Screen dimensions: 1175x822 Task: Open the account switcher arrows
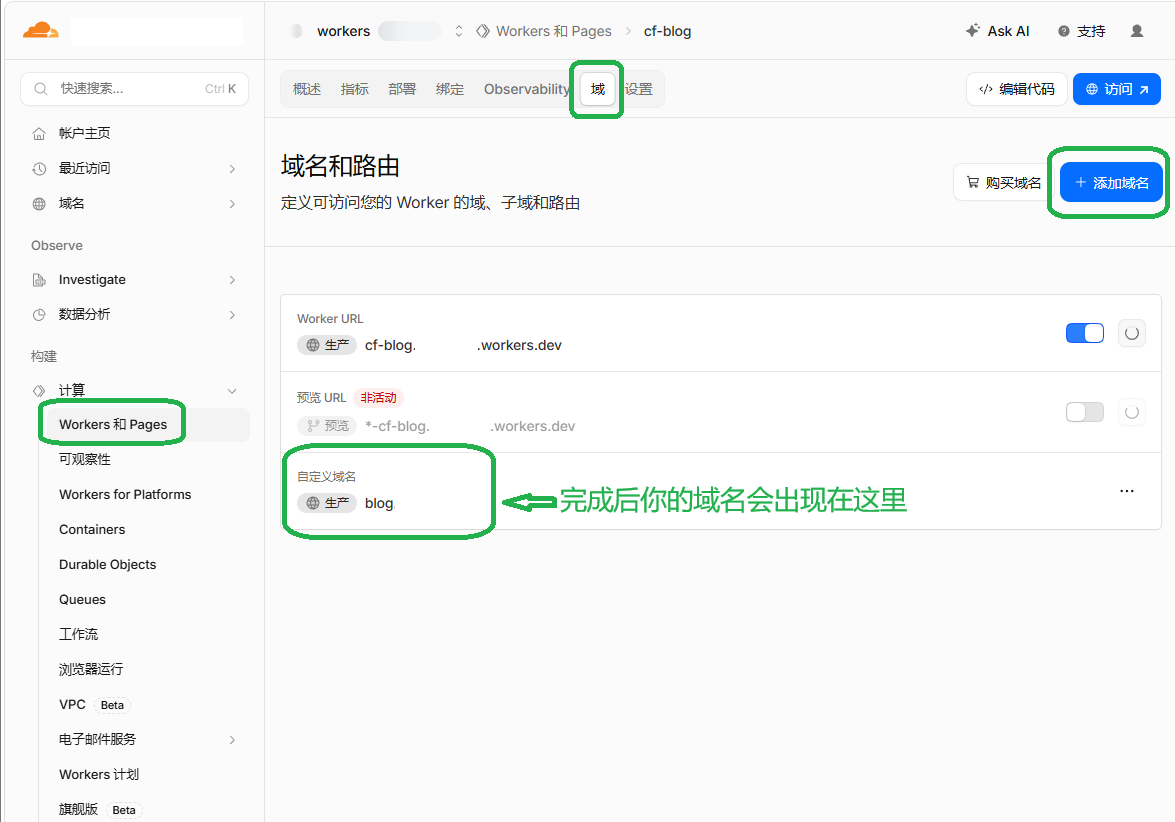459,31
